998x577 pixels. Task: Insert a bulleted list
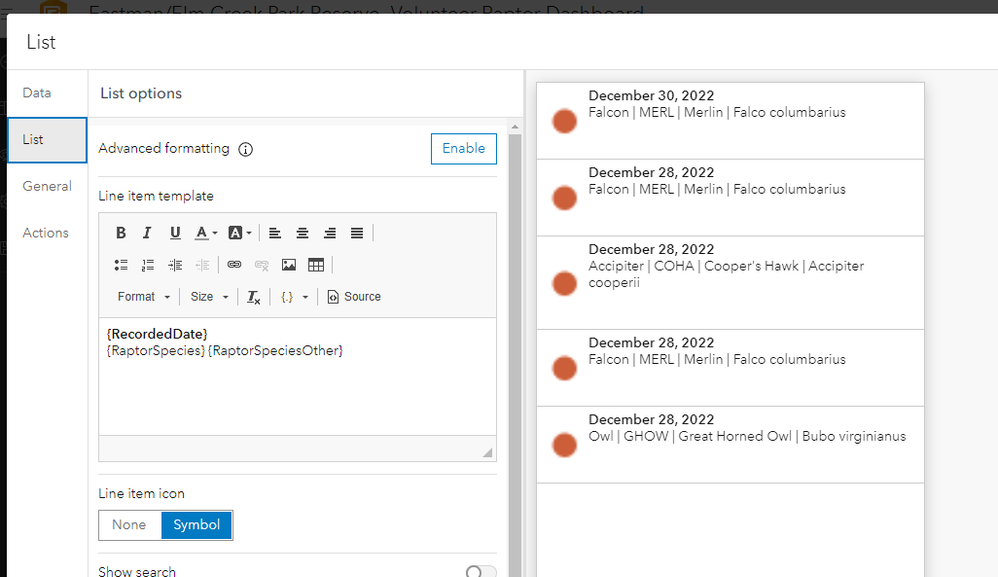coord(121,265)
